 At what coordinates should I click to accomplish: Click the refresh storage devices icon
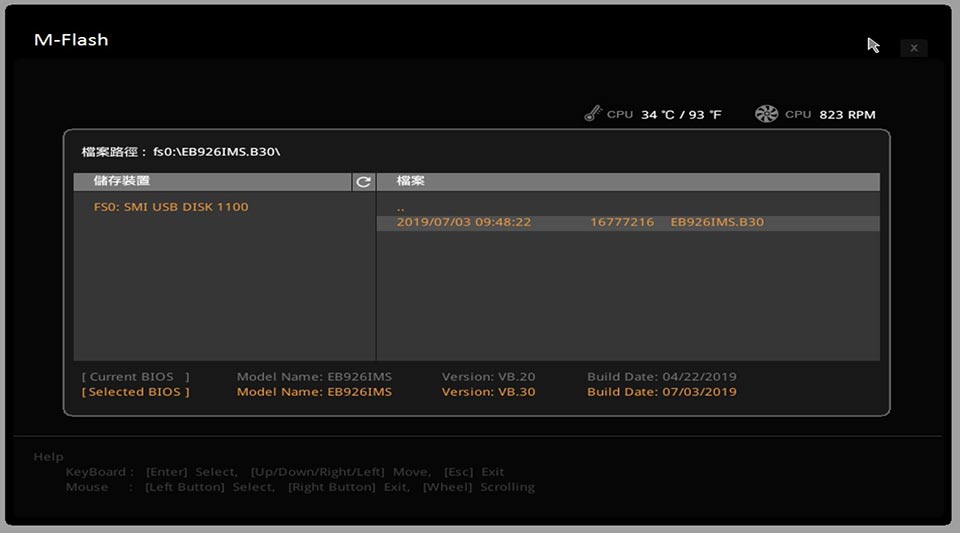pos(363,182)
